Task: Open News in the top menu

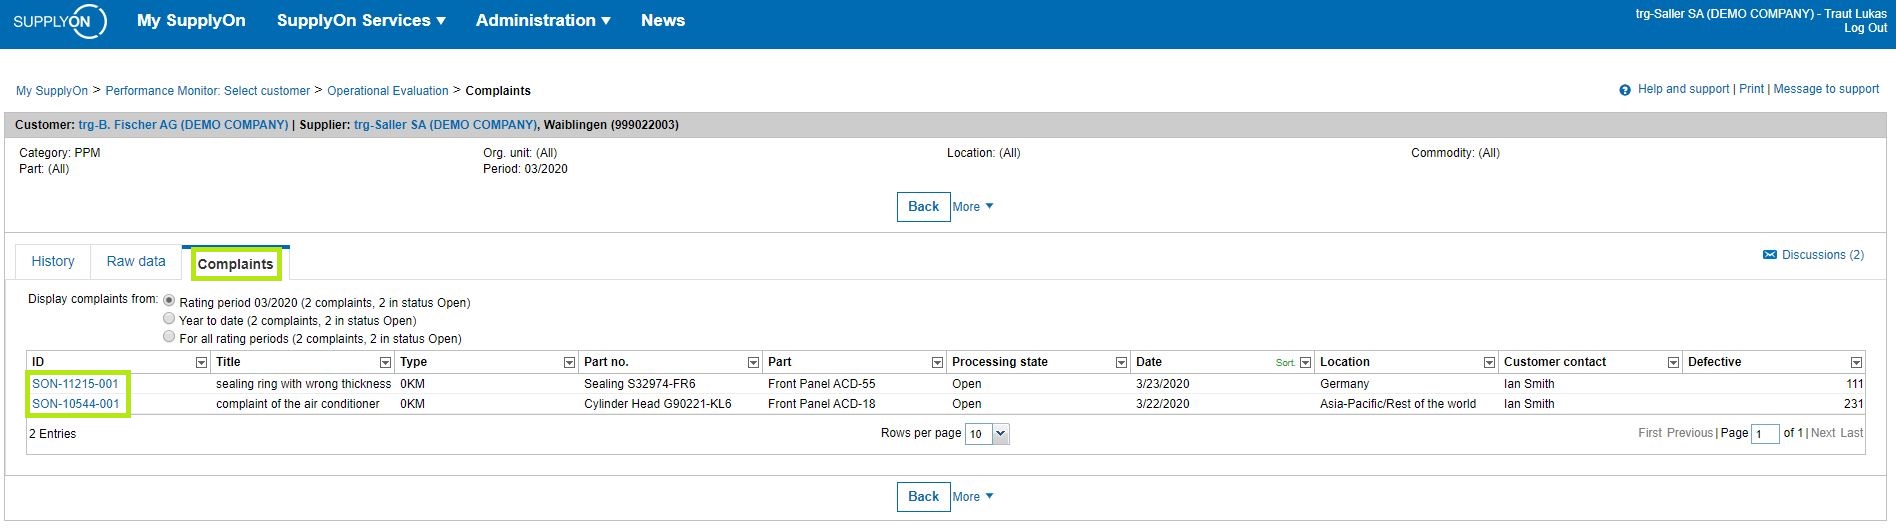Action: [x=663, y=20]
